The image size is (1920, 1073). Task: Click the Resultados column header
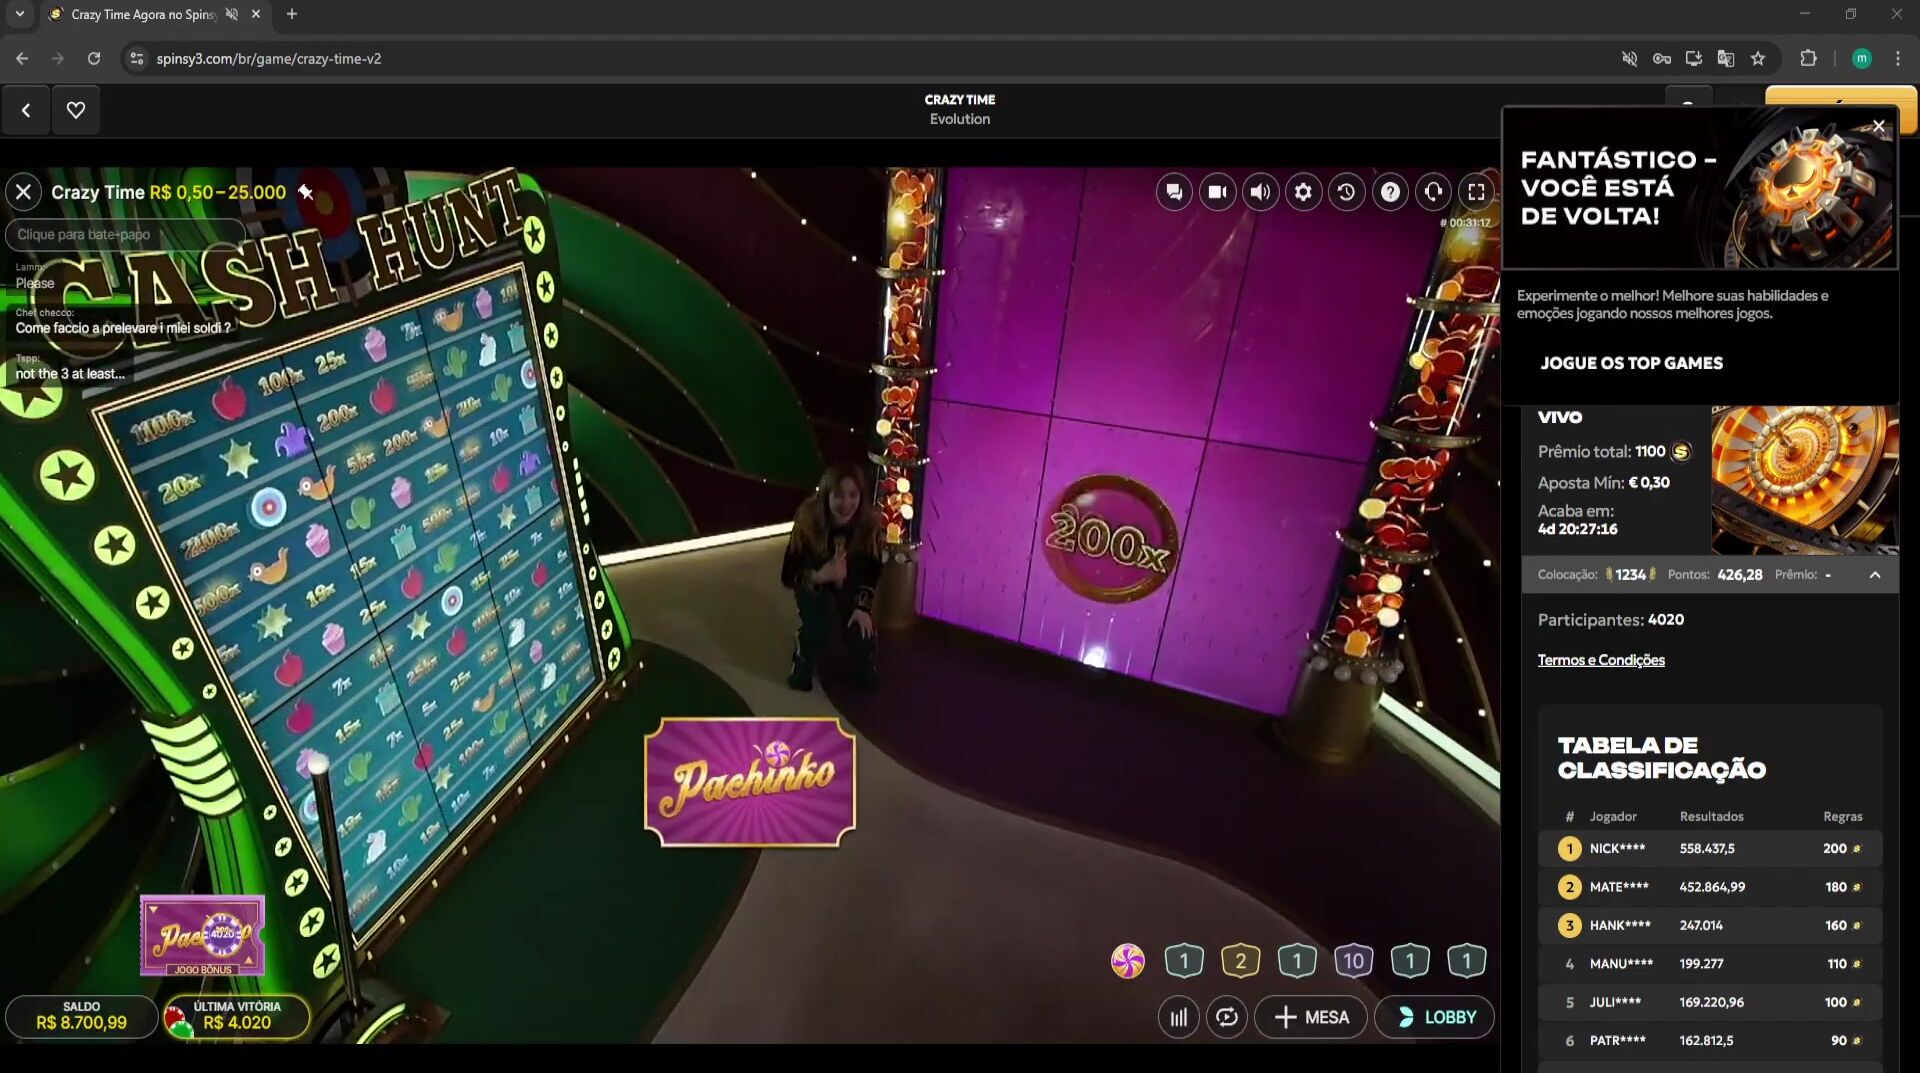point(1711,816)
